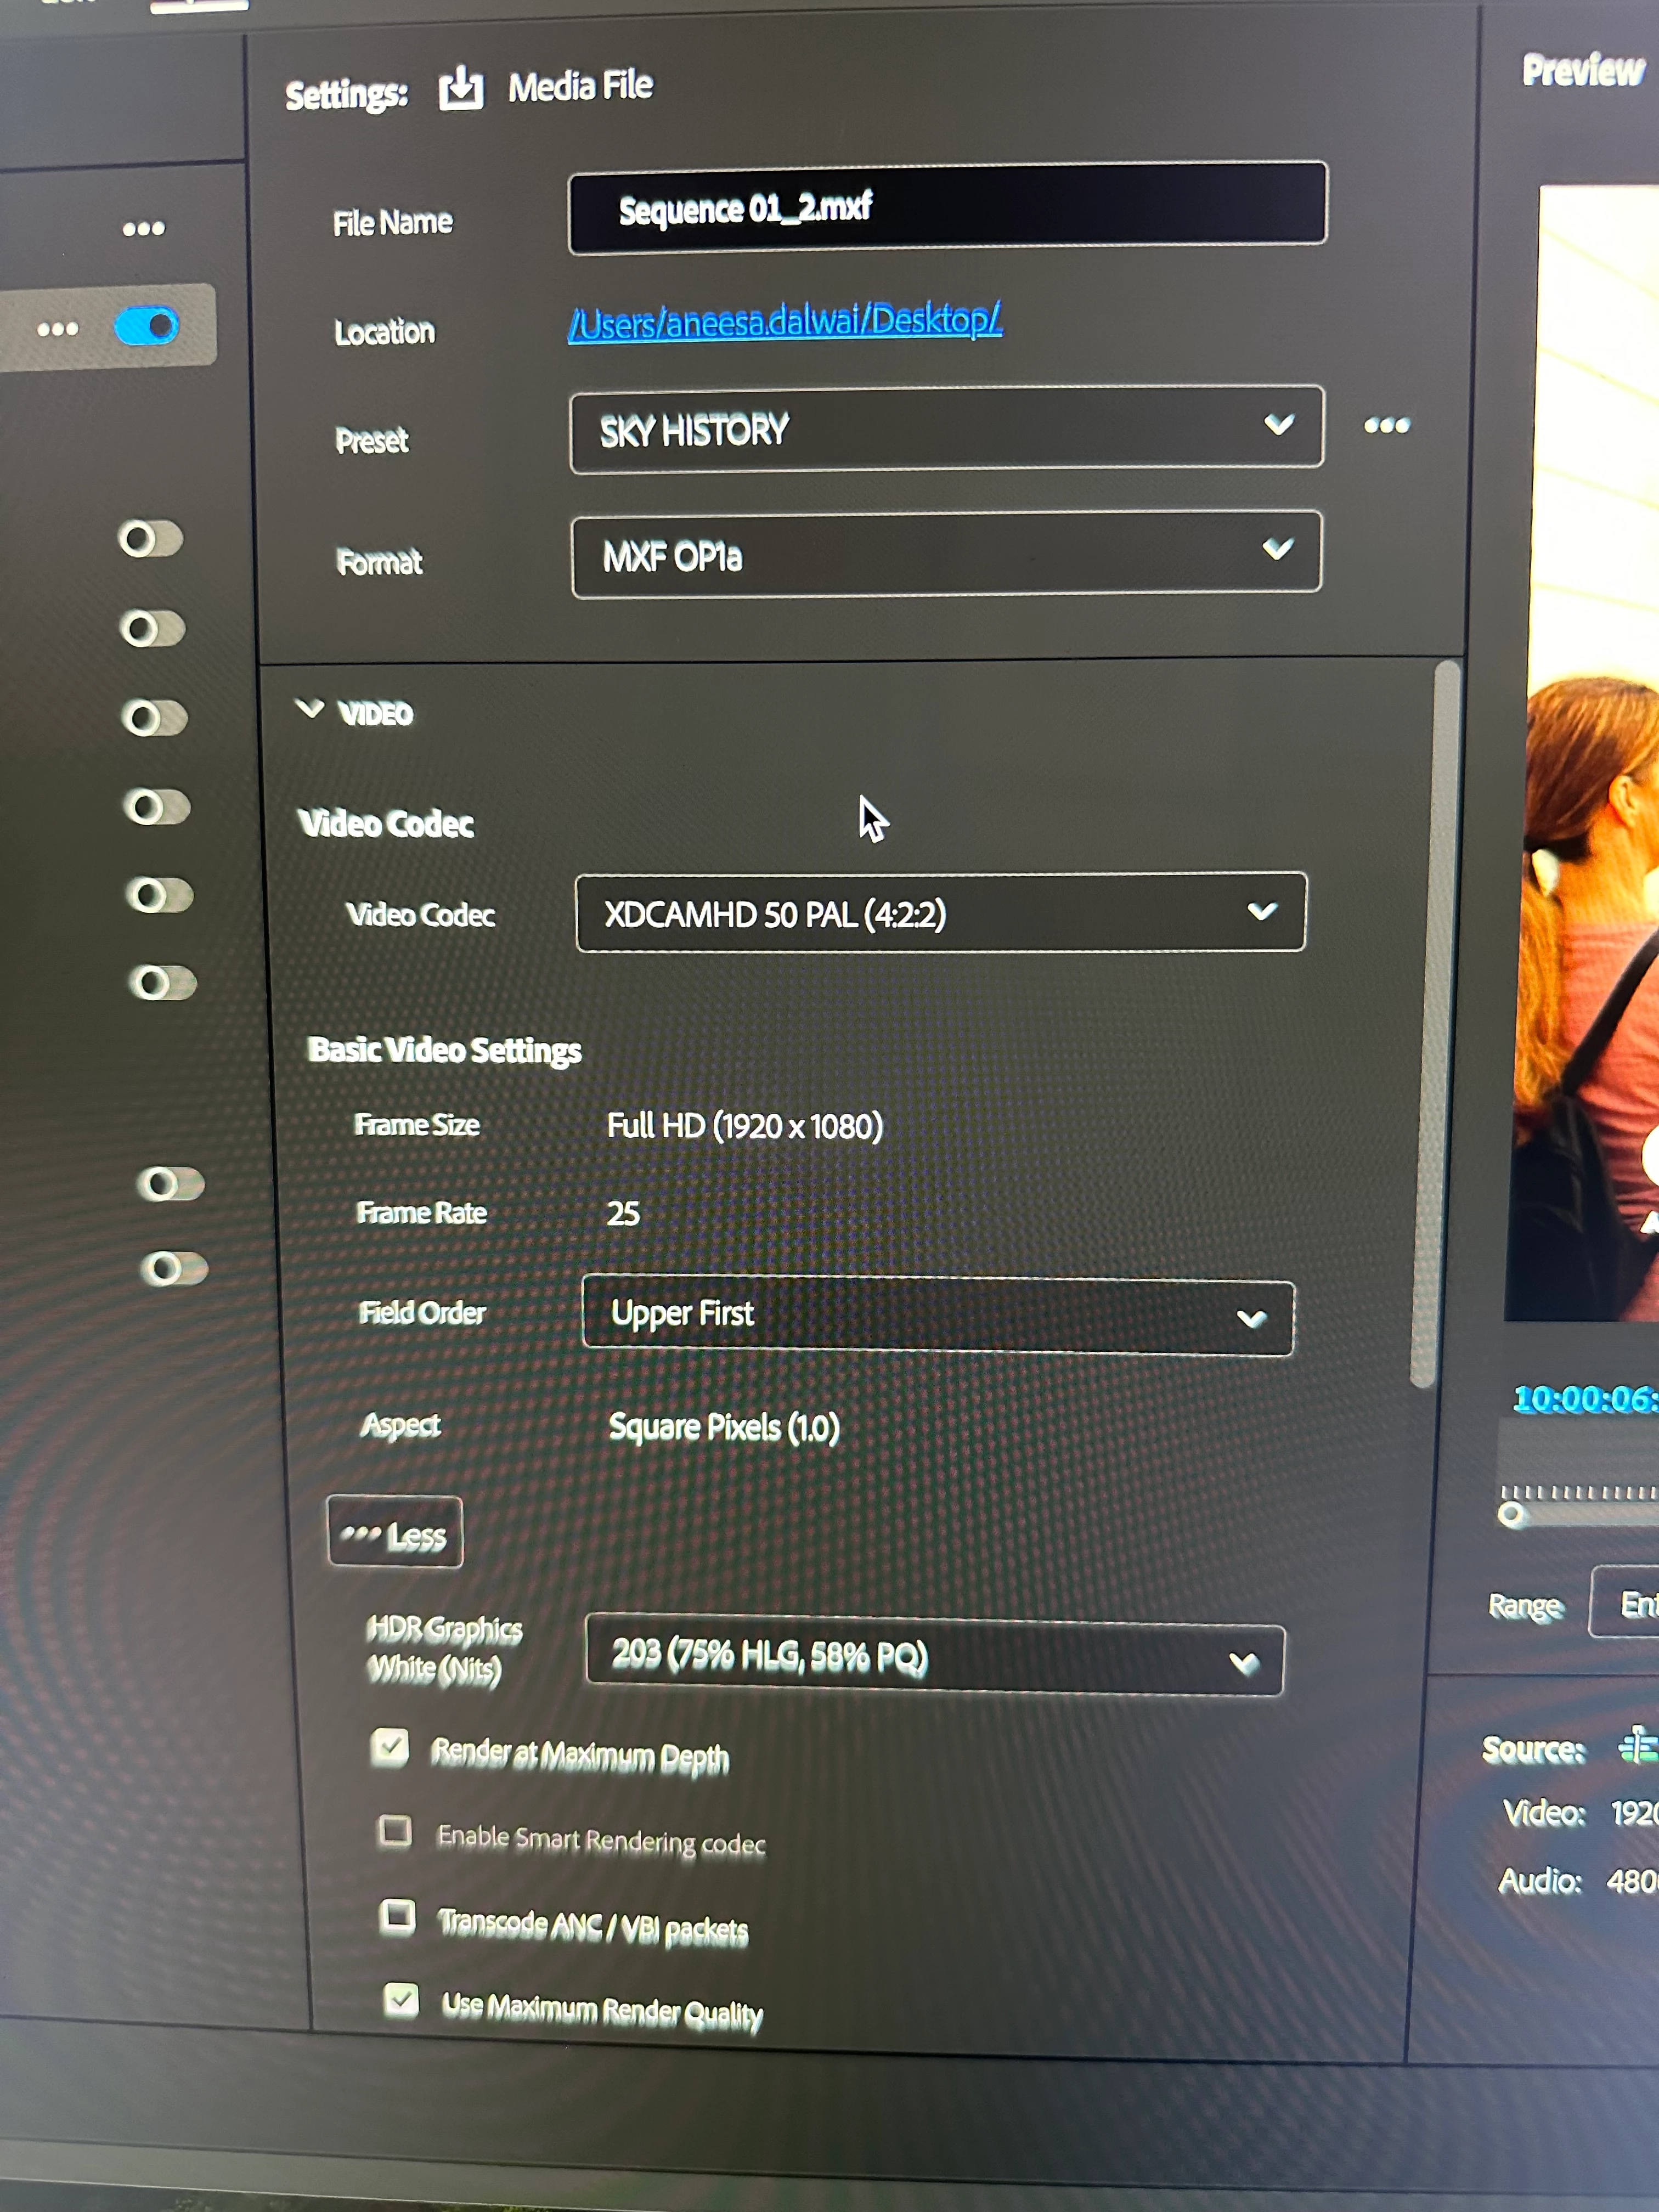Screen dimensions: 1659x2212
Task: Click the chevron arrow in Preset box
Action: pyautogui.click(x=1278, y=425)
